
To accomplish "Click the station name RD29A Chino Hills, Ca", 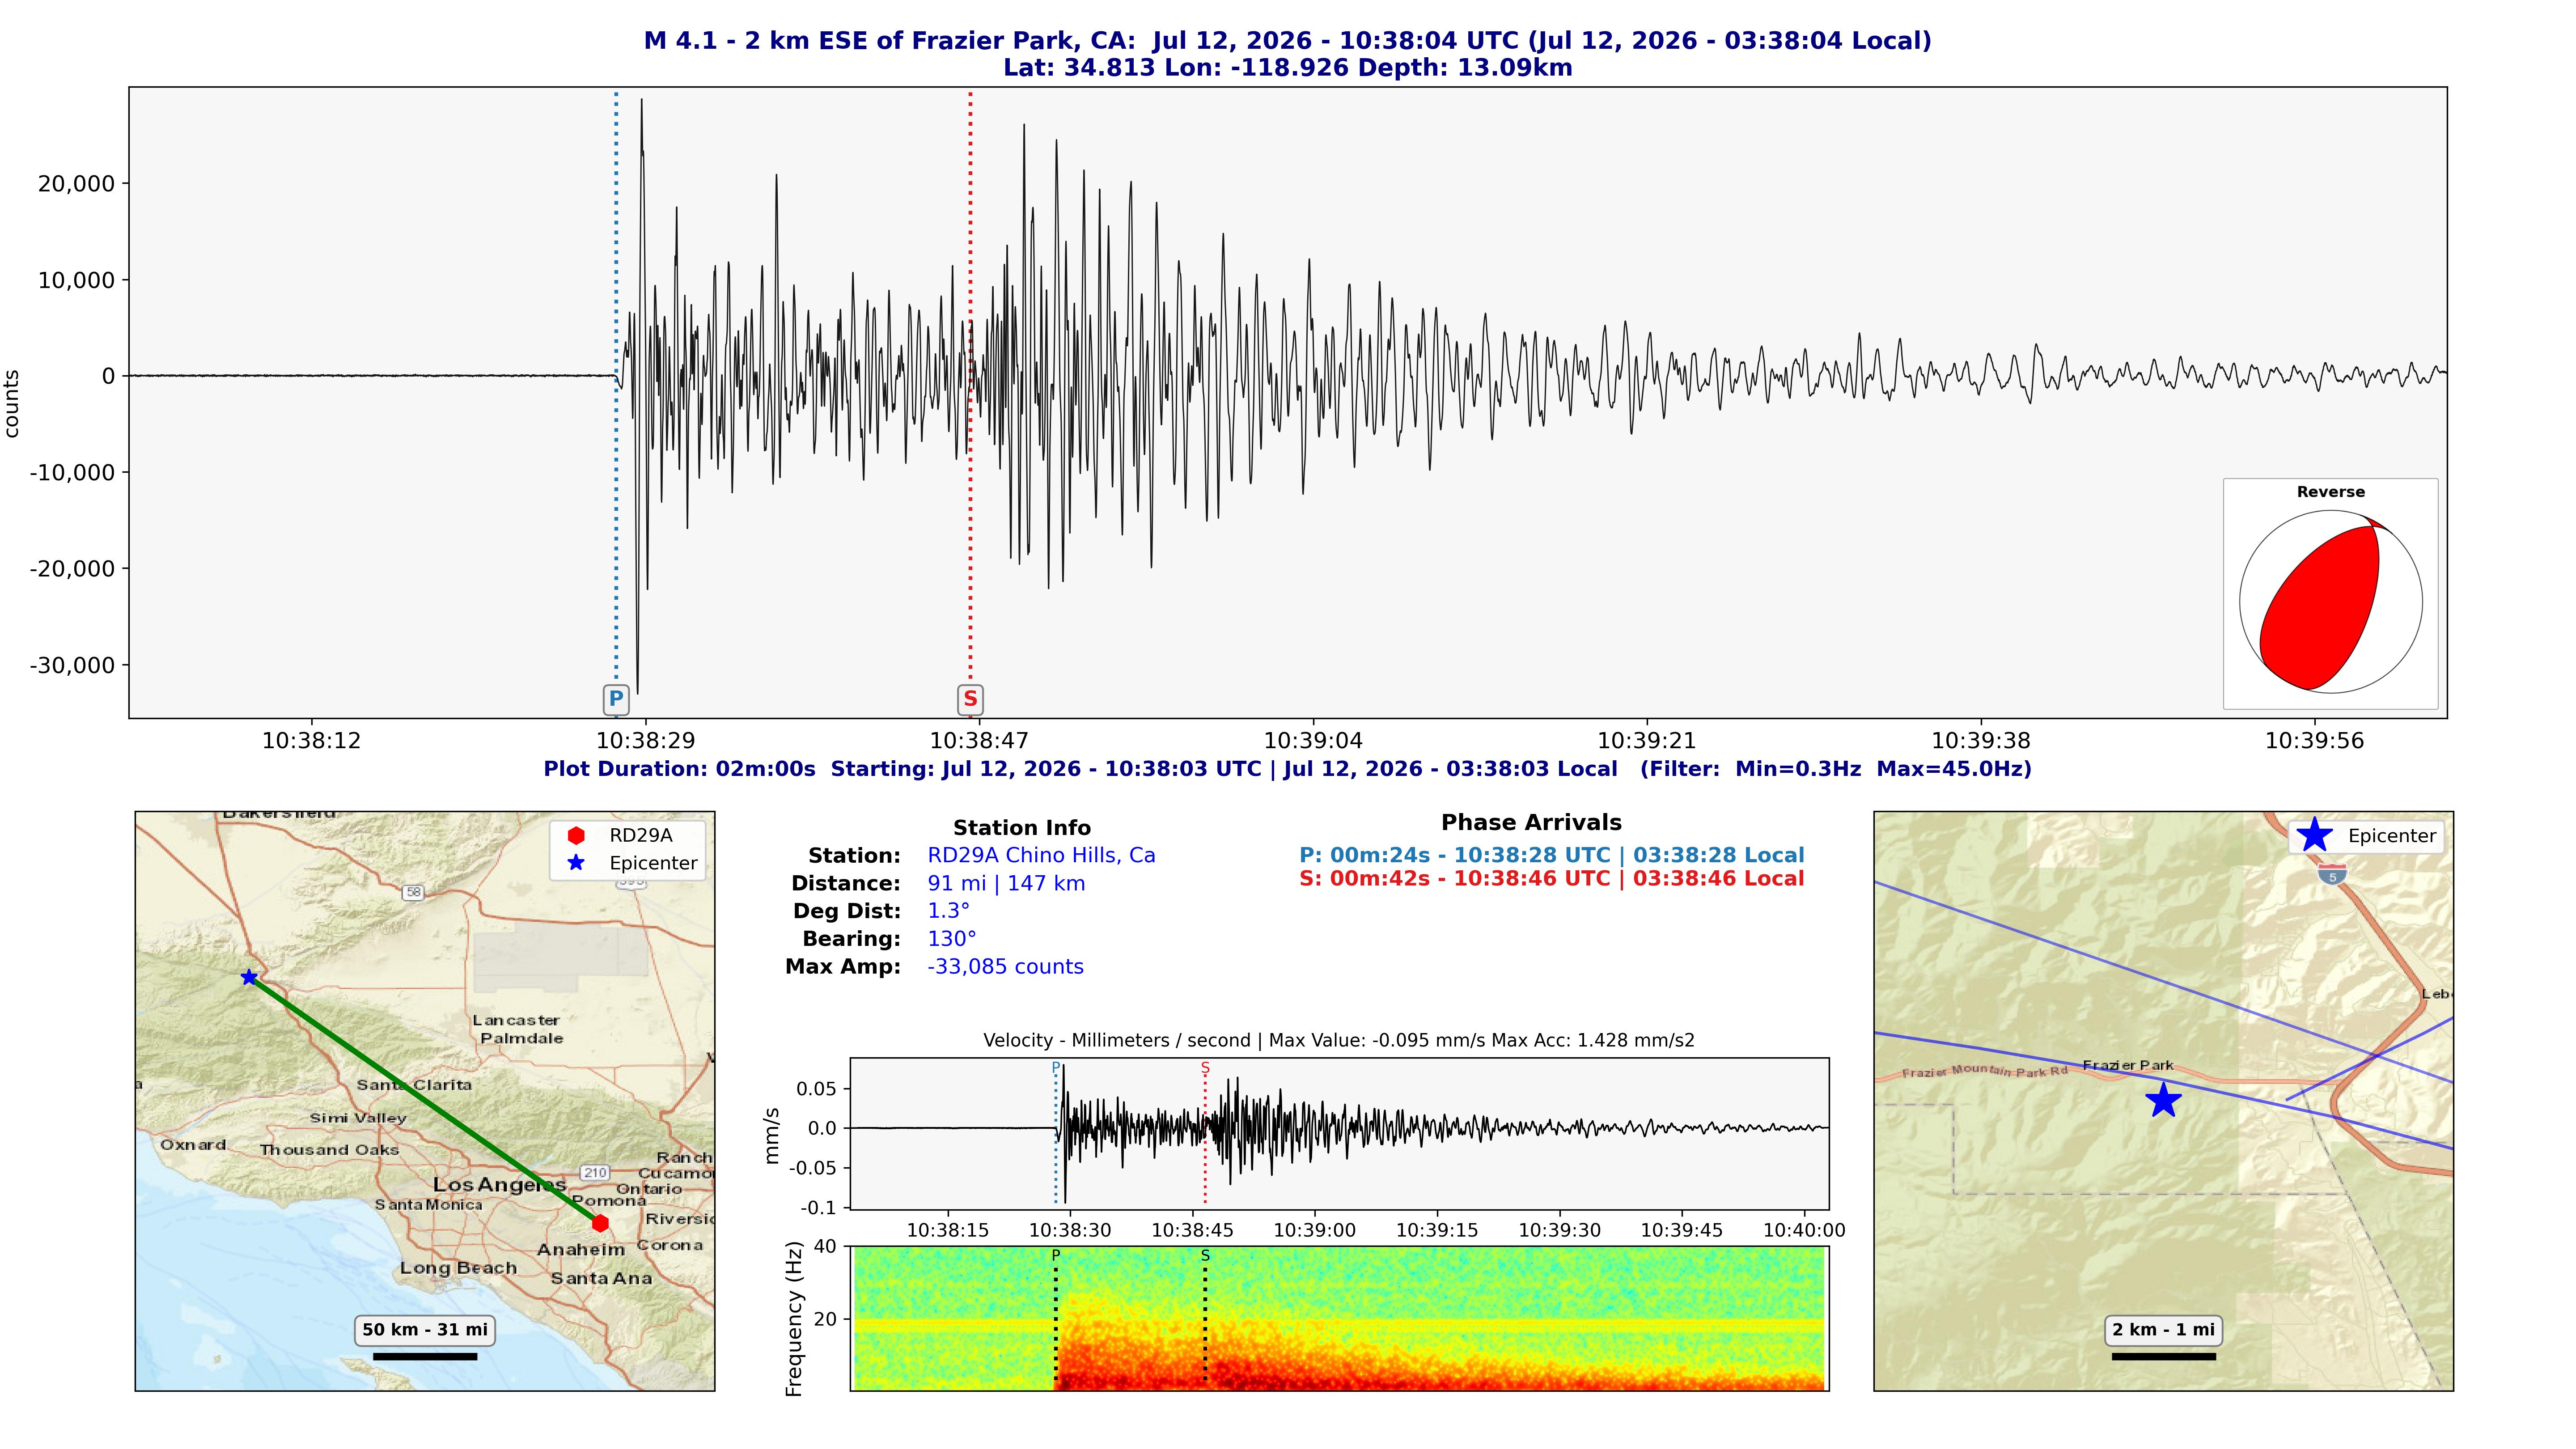I will pos(1041,856).
